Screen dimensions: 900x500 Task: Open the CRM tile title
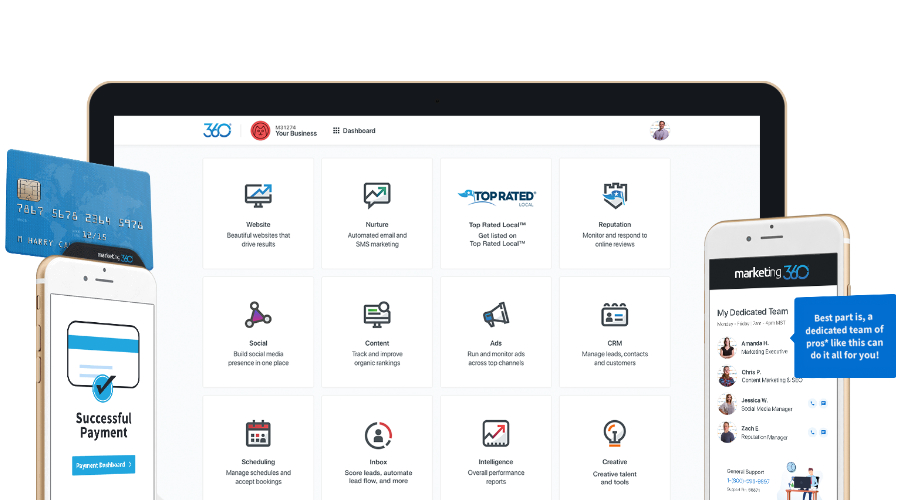(x=615, y=343)
